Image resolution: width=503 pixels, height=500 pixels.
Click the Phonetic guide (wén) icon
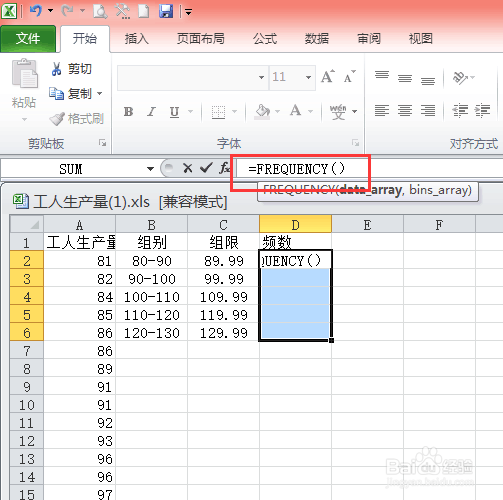[x=338, y=111]
